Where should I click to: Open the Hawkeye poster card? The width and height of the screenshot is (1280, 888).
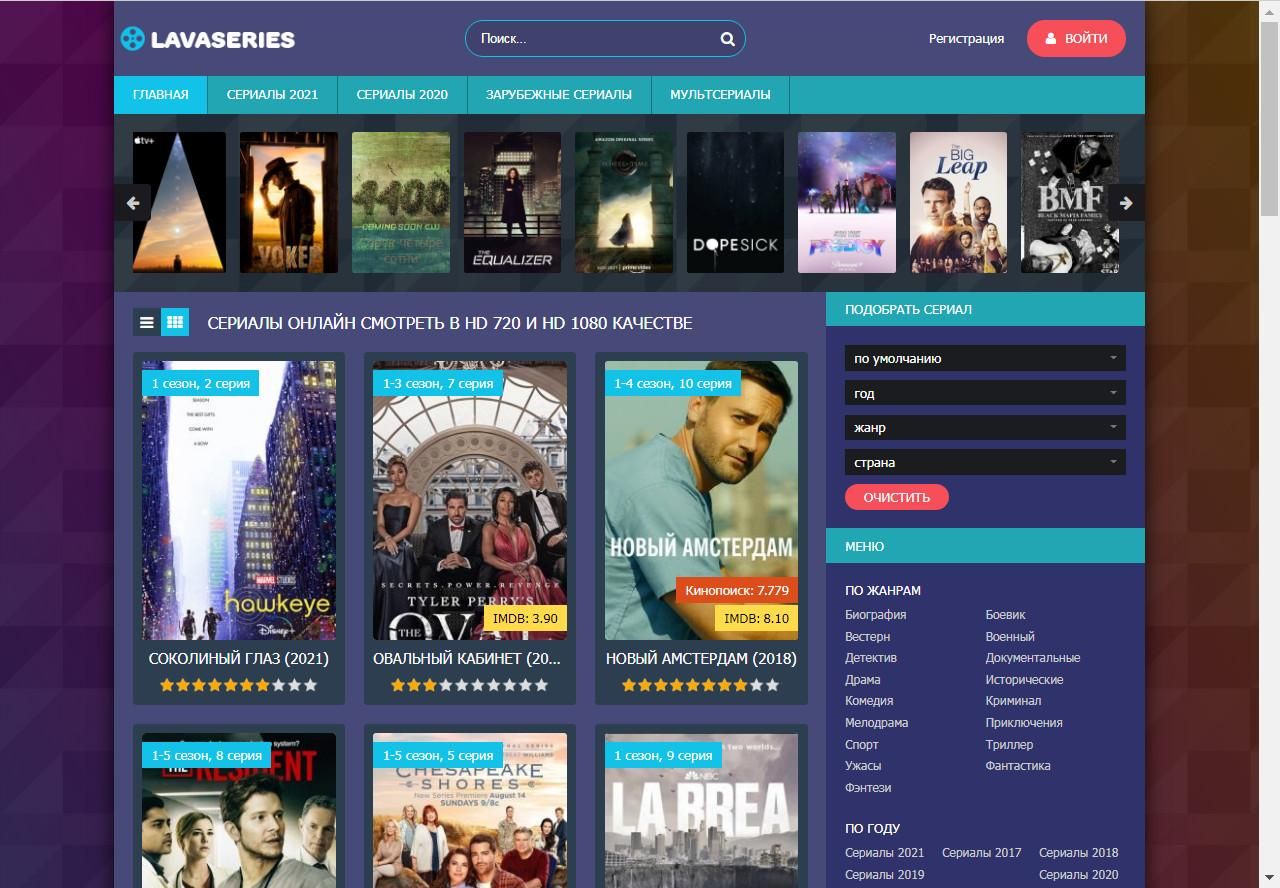click(x=239, y=500)
